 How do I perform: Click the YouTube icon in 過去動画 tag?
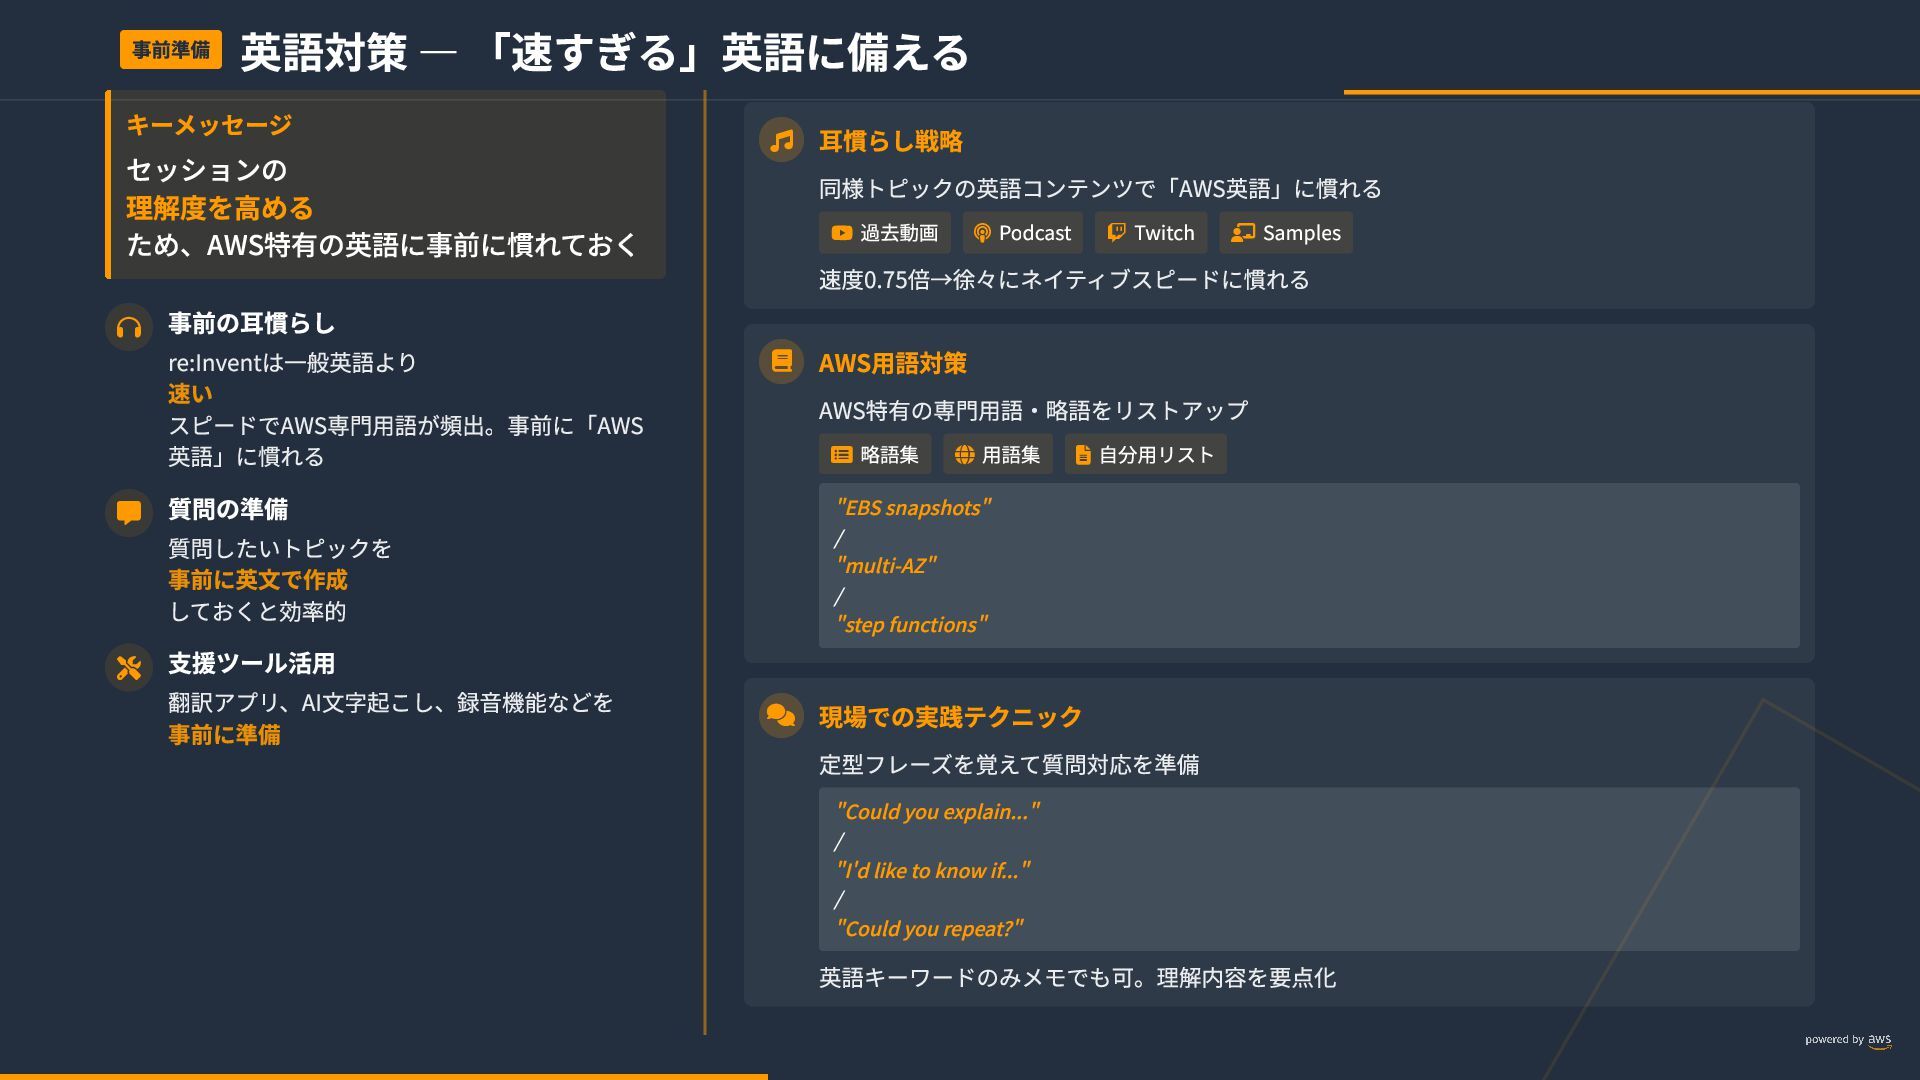(841, 233)
